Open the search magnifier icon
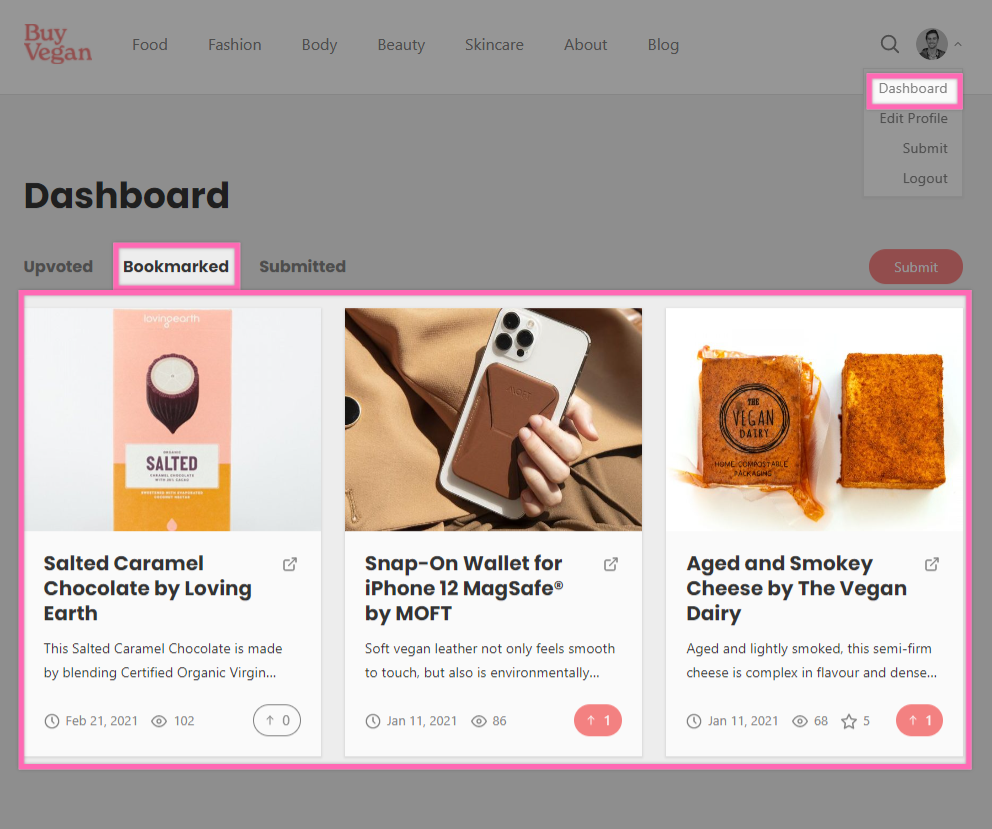Image resolution: width=992 pixels, height=829 pixels. (890, 44)
